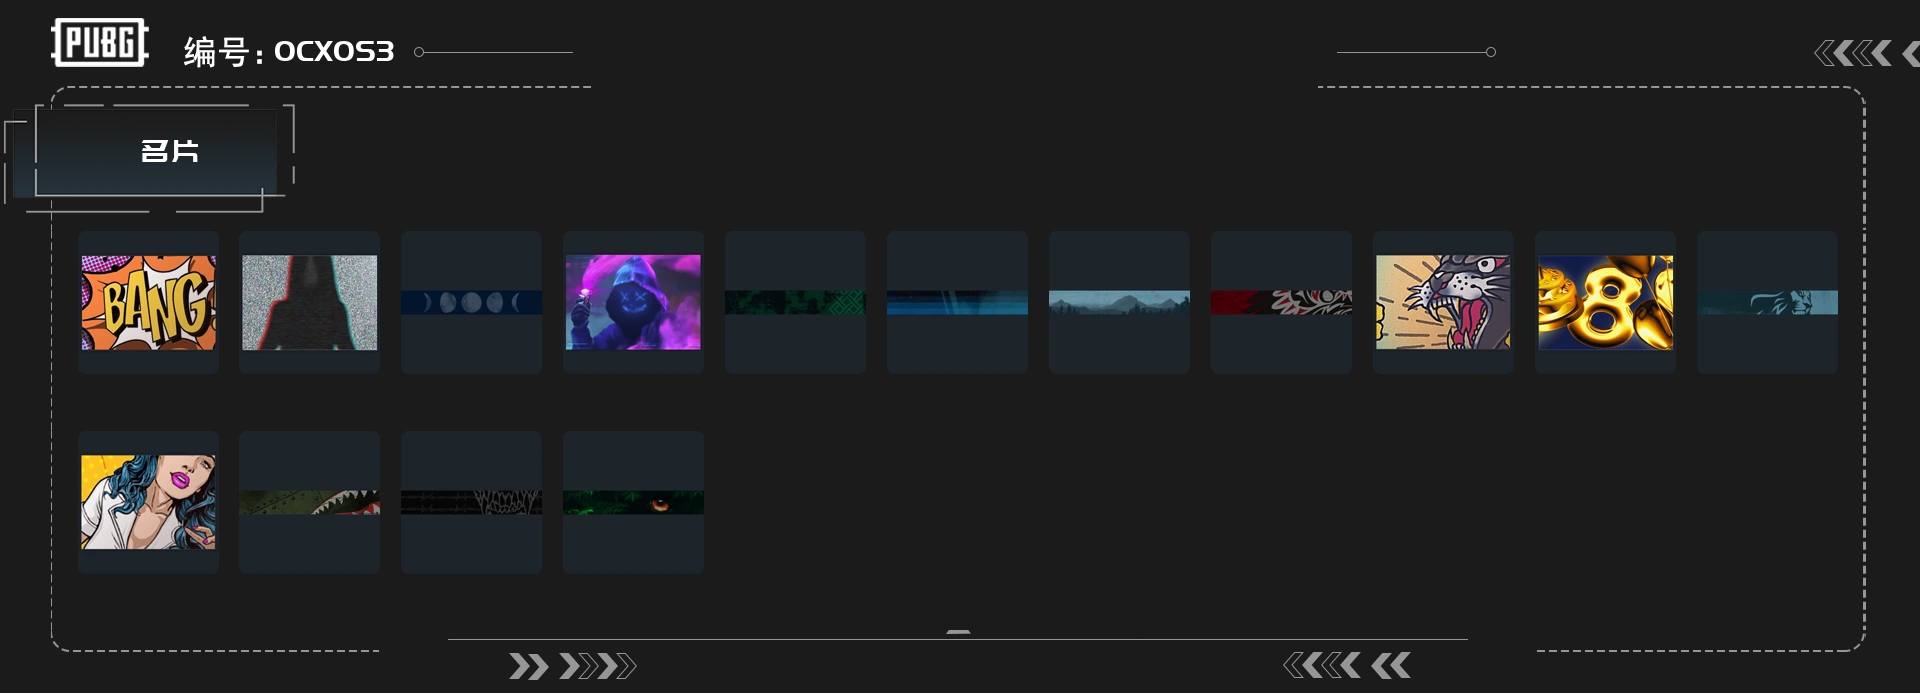
Task: Choose the moon phases banner namecard
Action: click(472, 302)
